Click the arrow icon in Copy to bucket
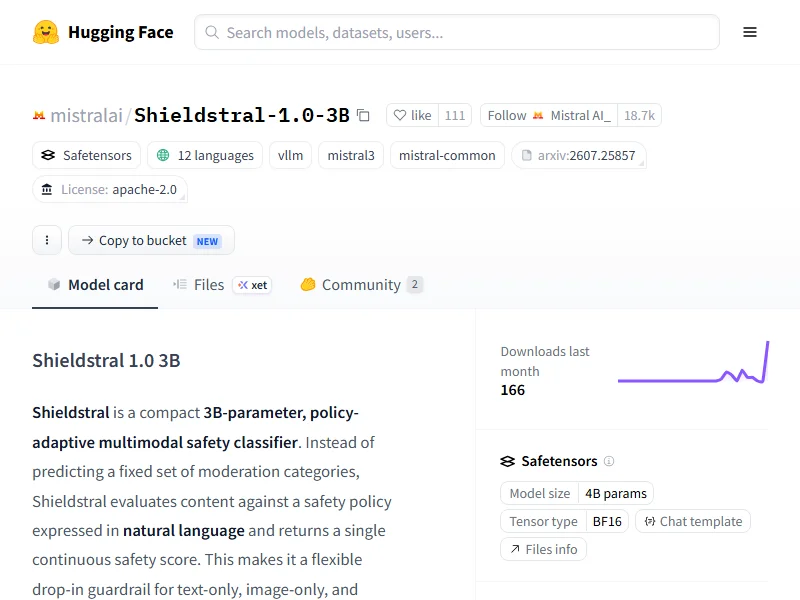The height and width of the screenshot is (600, 800). click(x=87, y=240)
